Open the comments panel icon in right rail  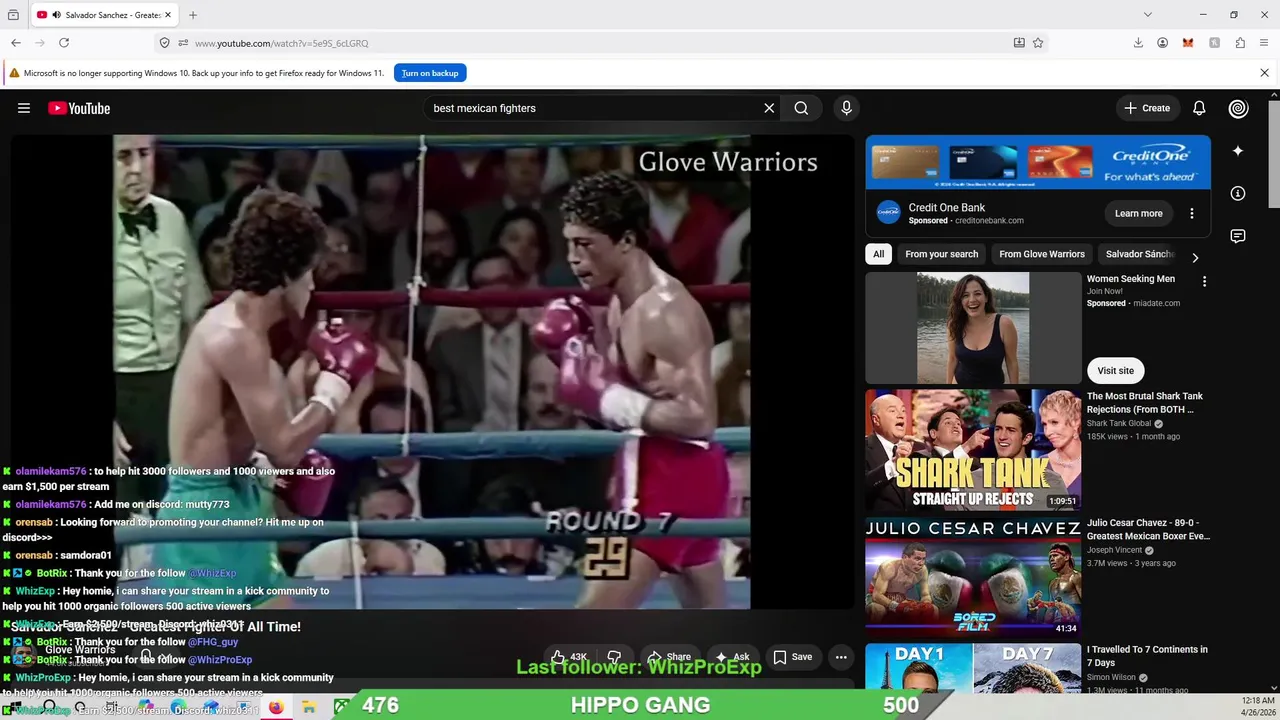click(x=1238, y=236)
